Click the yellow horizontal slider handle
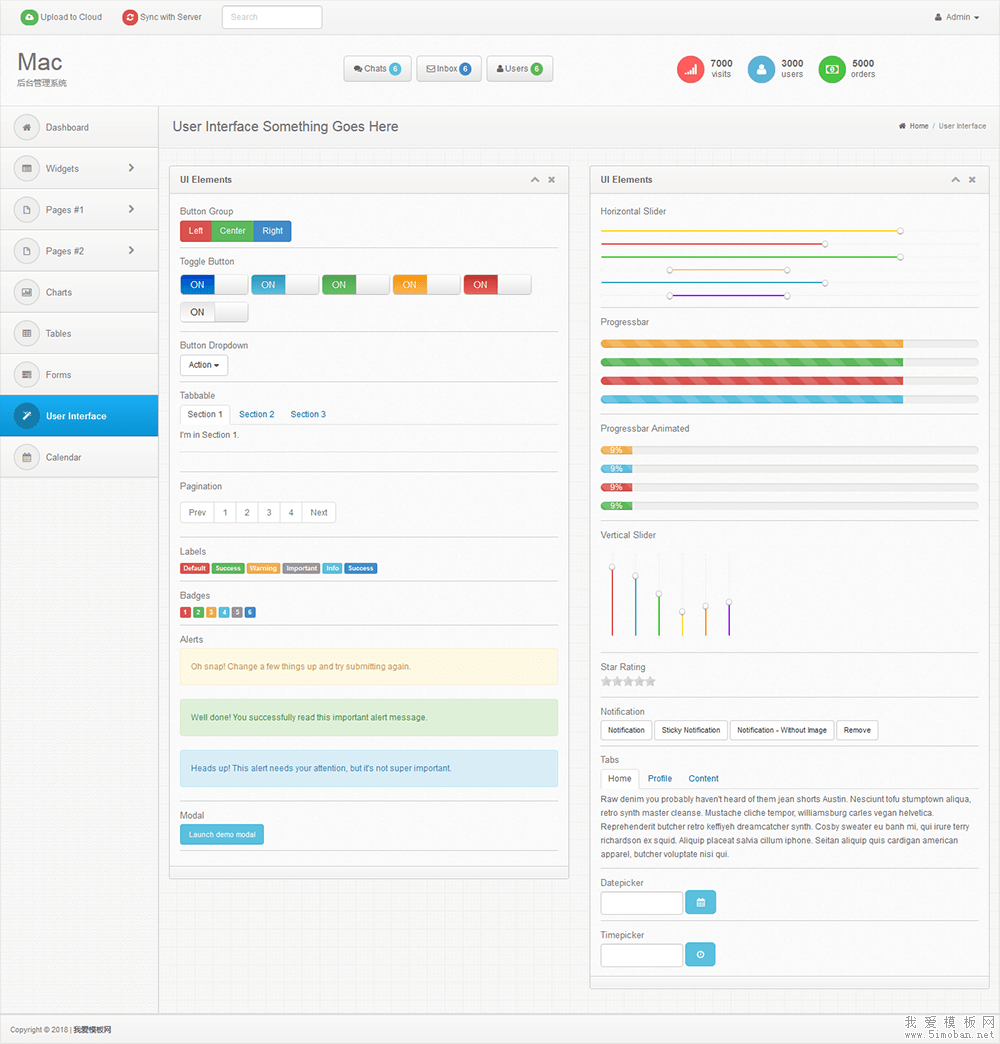This screenshot has width=1000, height=1044. (900, 231)
